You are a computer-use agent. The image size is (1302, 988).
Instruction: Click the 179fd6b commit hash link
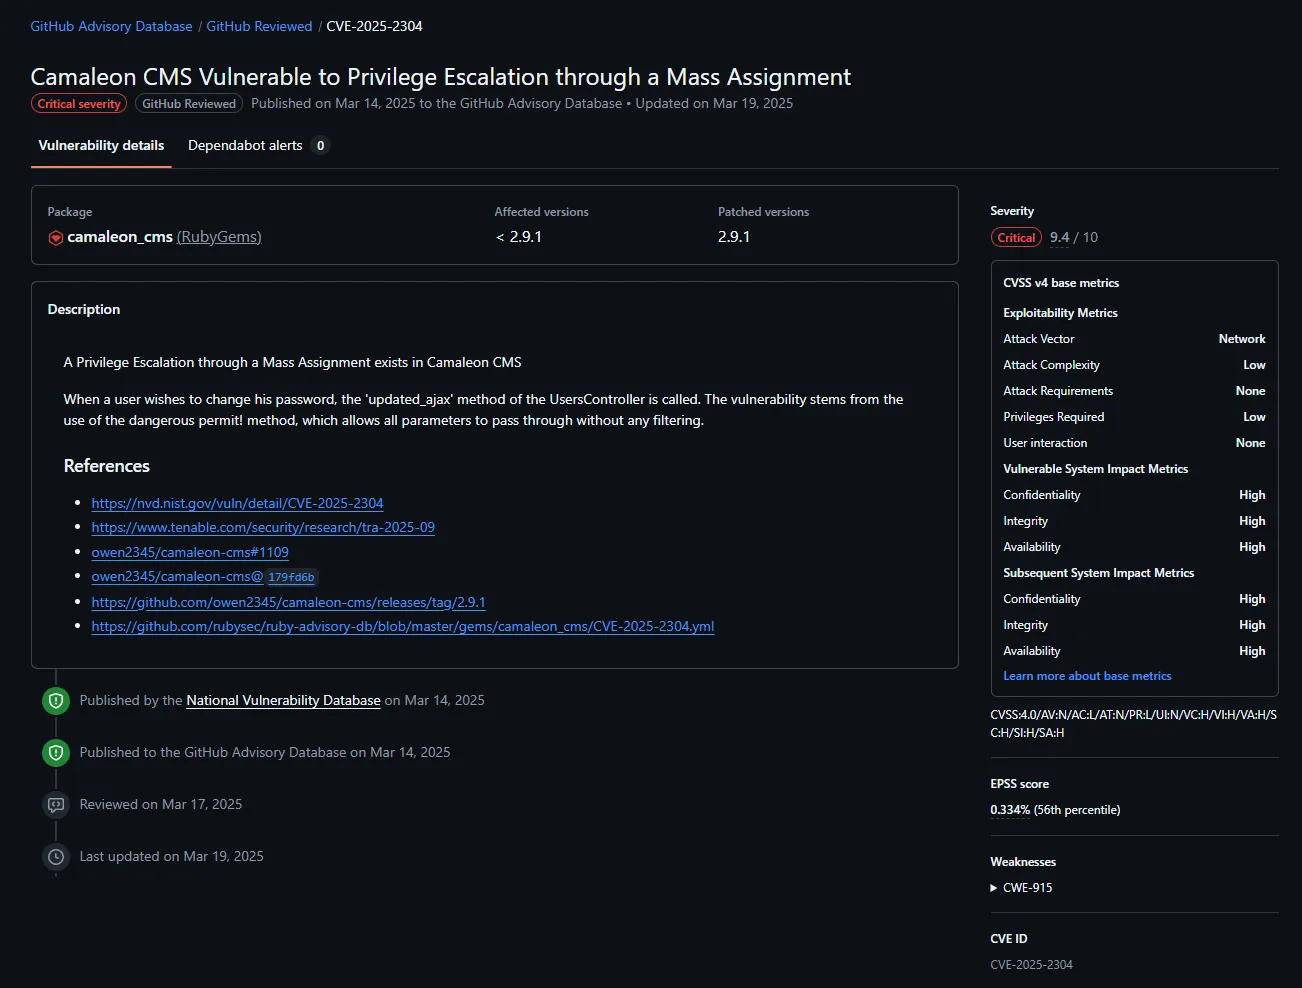pyautogui.click(x=291, y=577)
